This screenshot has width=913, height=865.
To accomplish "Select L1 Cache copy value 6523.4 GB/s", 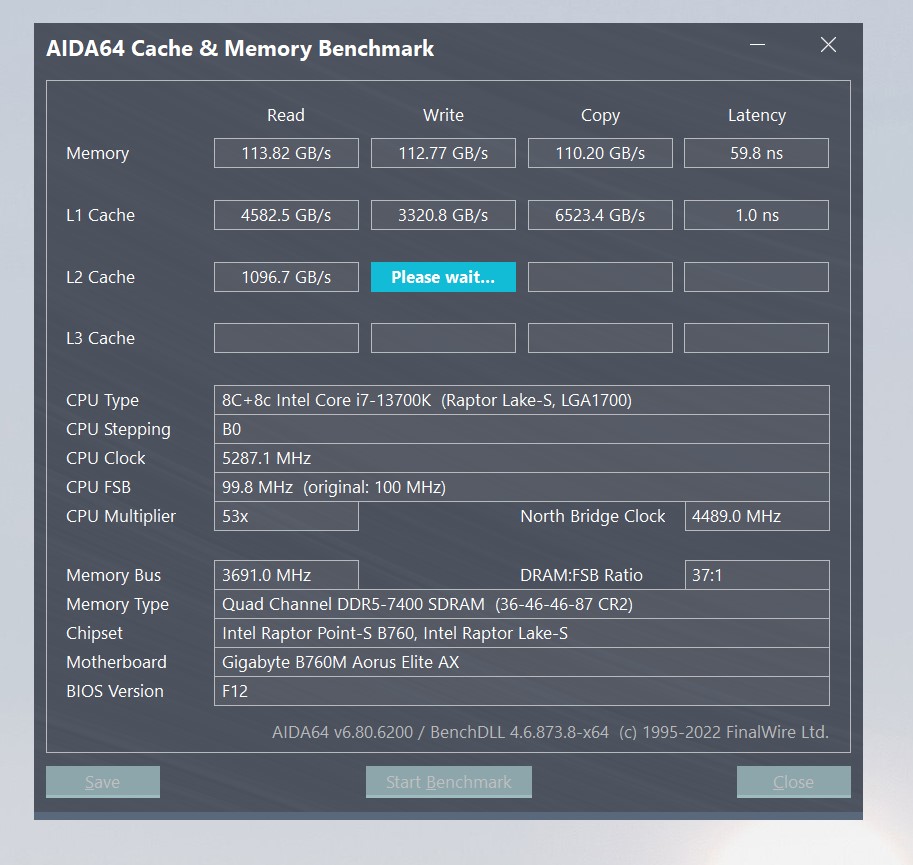I will [x=600, y=215].
